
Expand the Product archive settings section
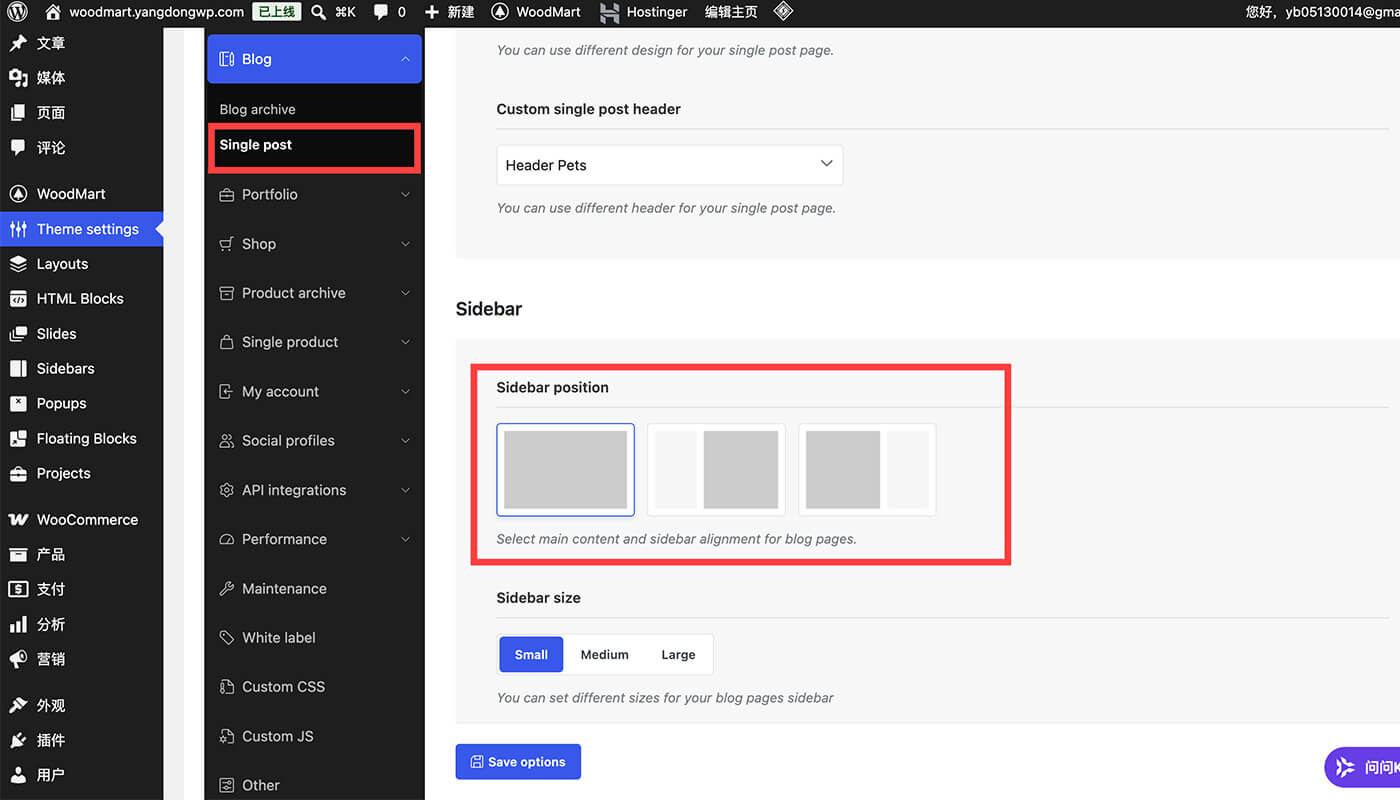click(314, 293)
